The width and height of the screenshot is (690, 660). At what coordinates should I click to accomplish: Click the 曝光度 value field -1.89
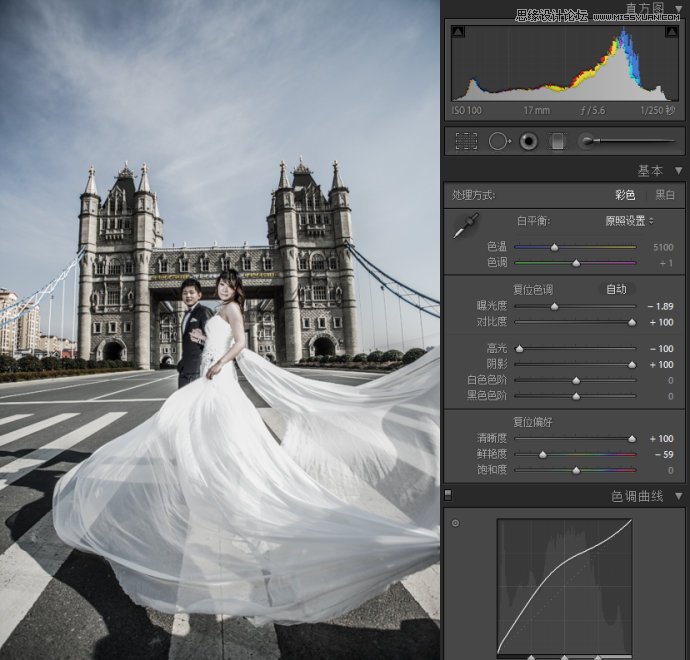[661, 306]
